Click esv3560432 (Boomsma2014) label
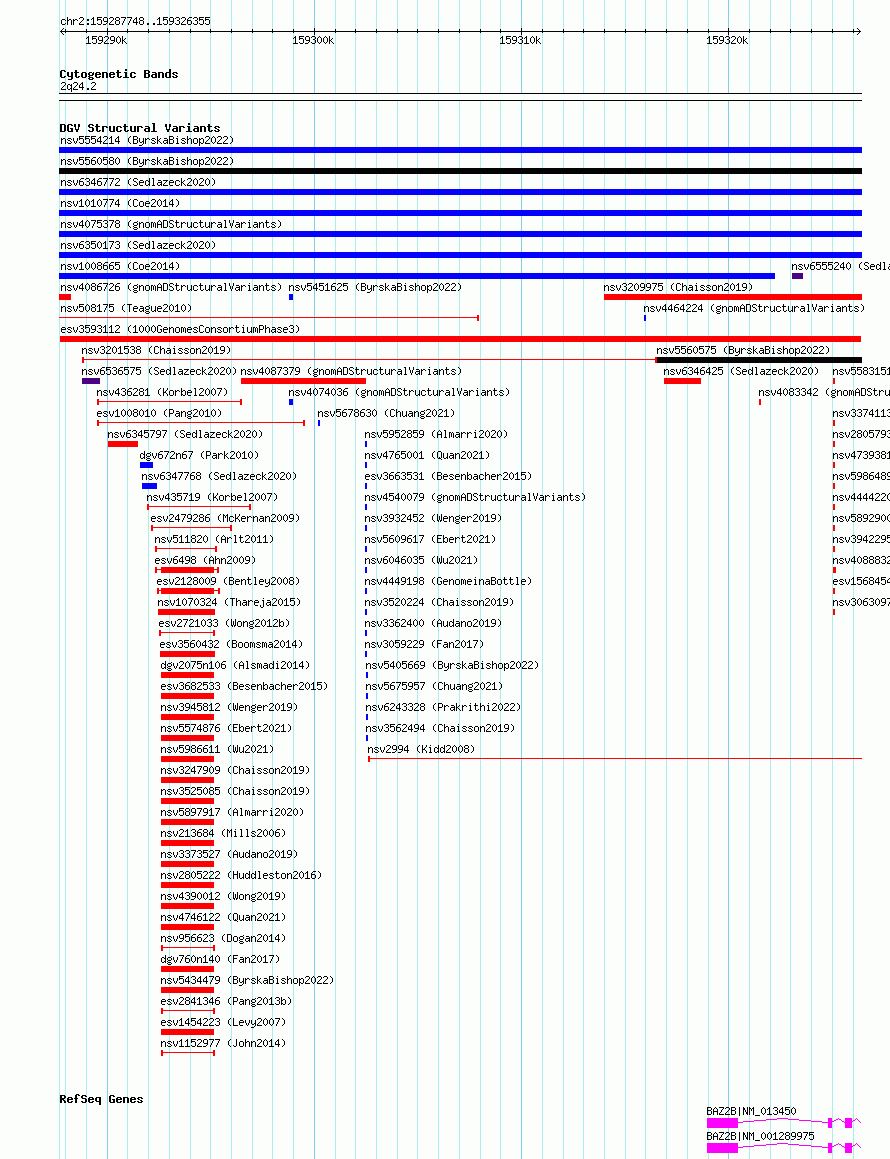This screenshot has width=890, height=1159. click(231, 645)
